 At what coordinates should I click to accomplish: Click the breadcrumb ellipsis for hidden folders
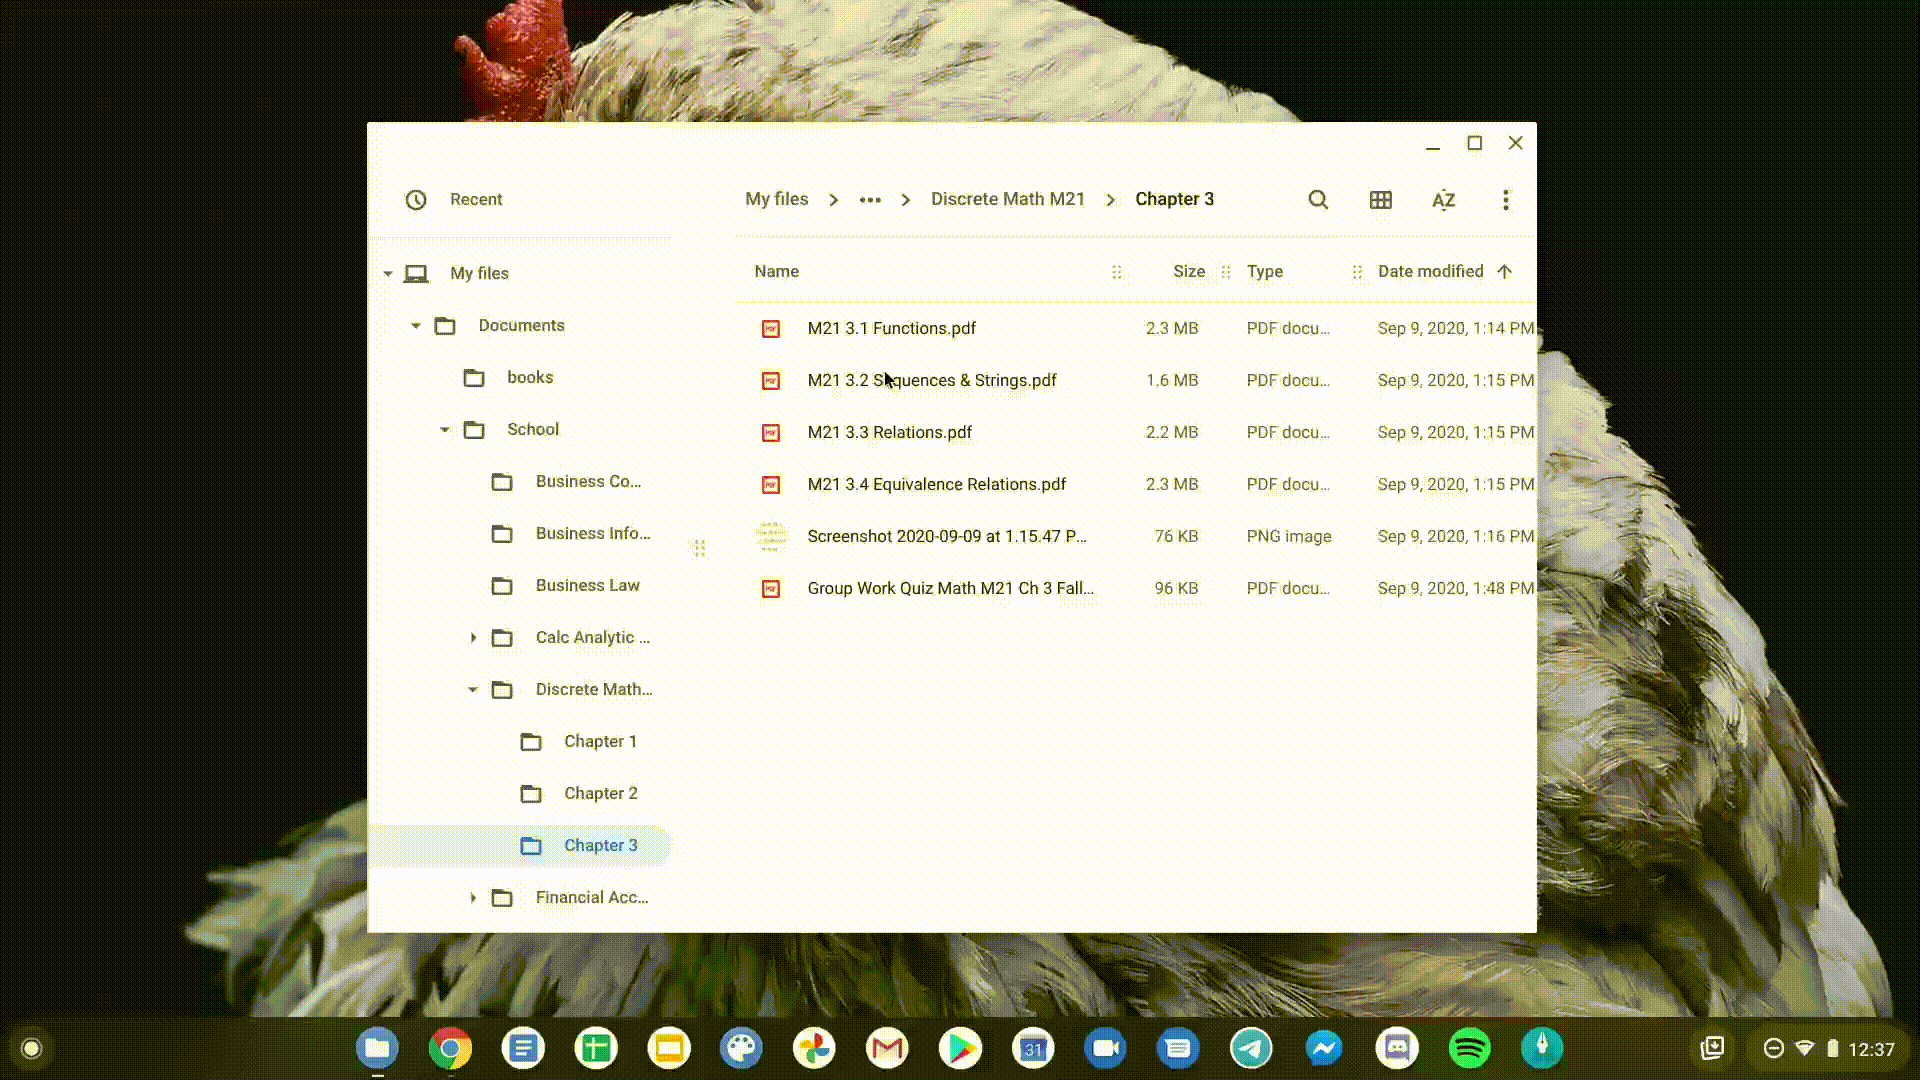point(870,200)
